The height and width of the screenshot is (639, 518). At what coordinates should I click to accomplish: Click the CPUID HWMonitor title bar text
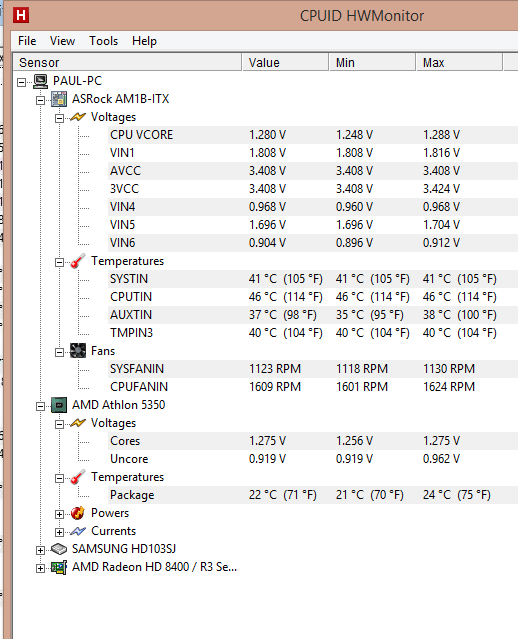pos(362,16)
